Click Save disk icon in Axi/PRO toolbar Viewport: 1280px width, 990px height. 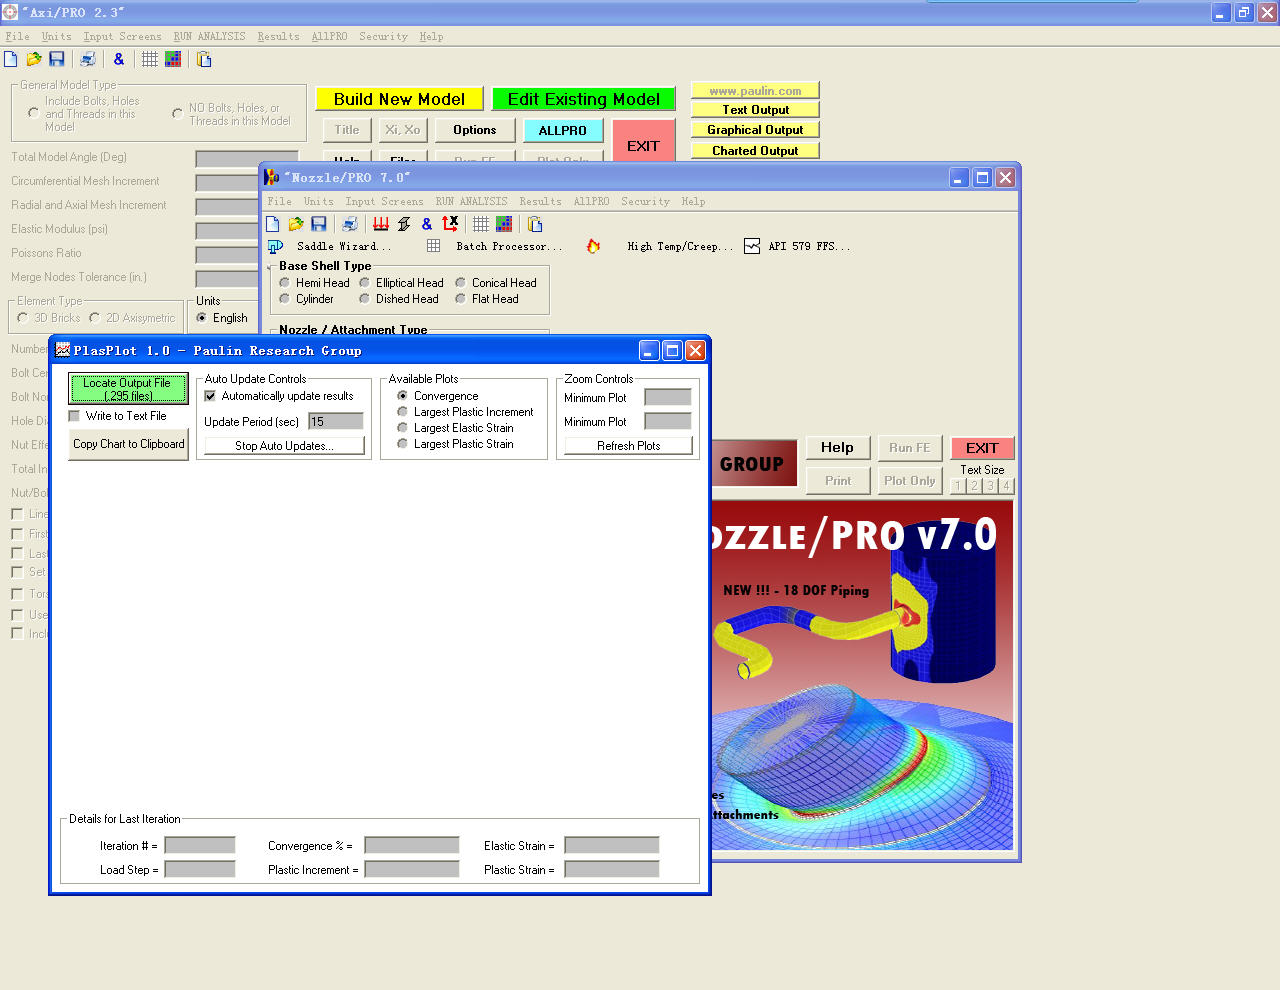[x=56, y=59]
